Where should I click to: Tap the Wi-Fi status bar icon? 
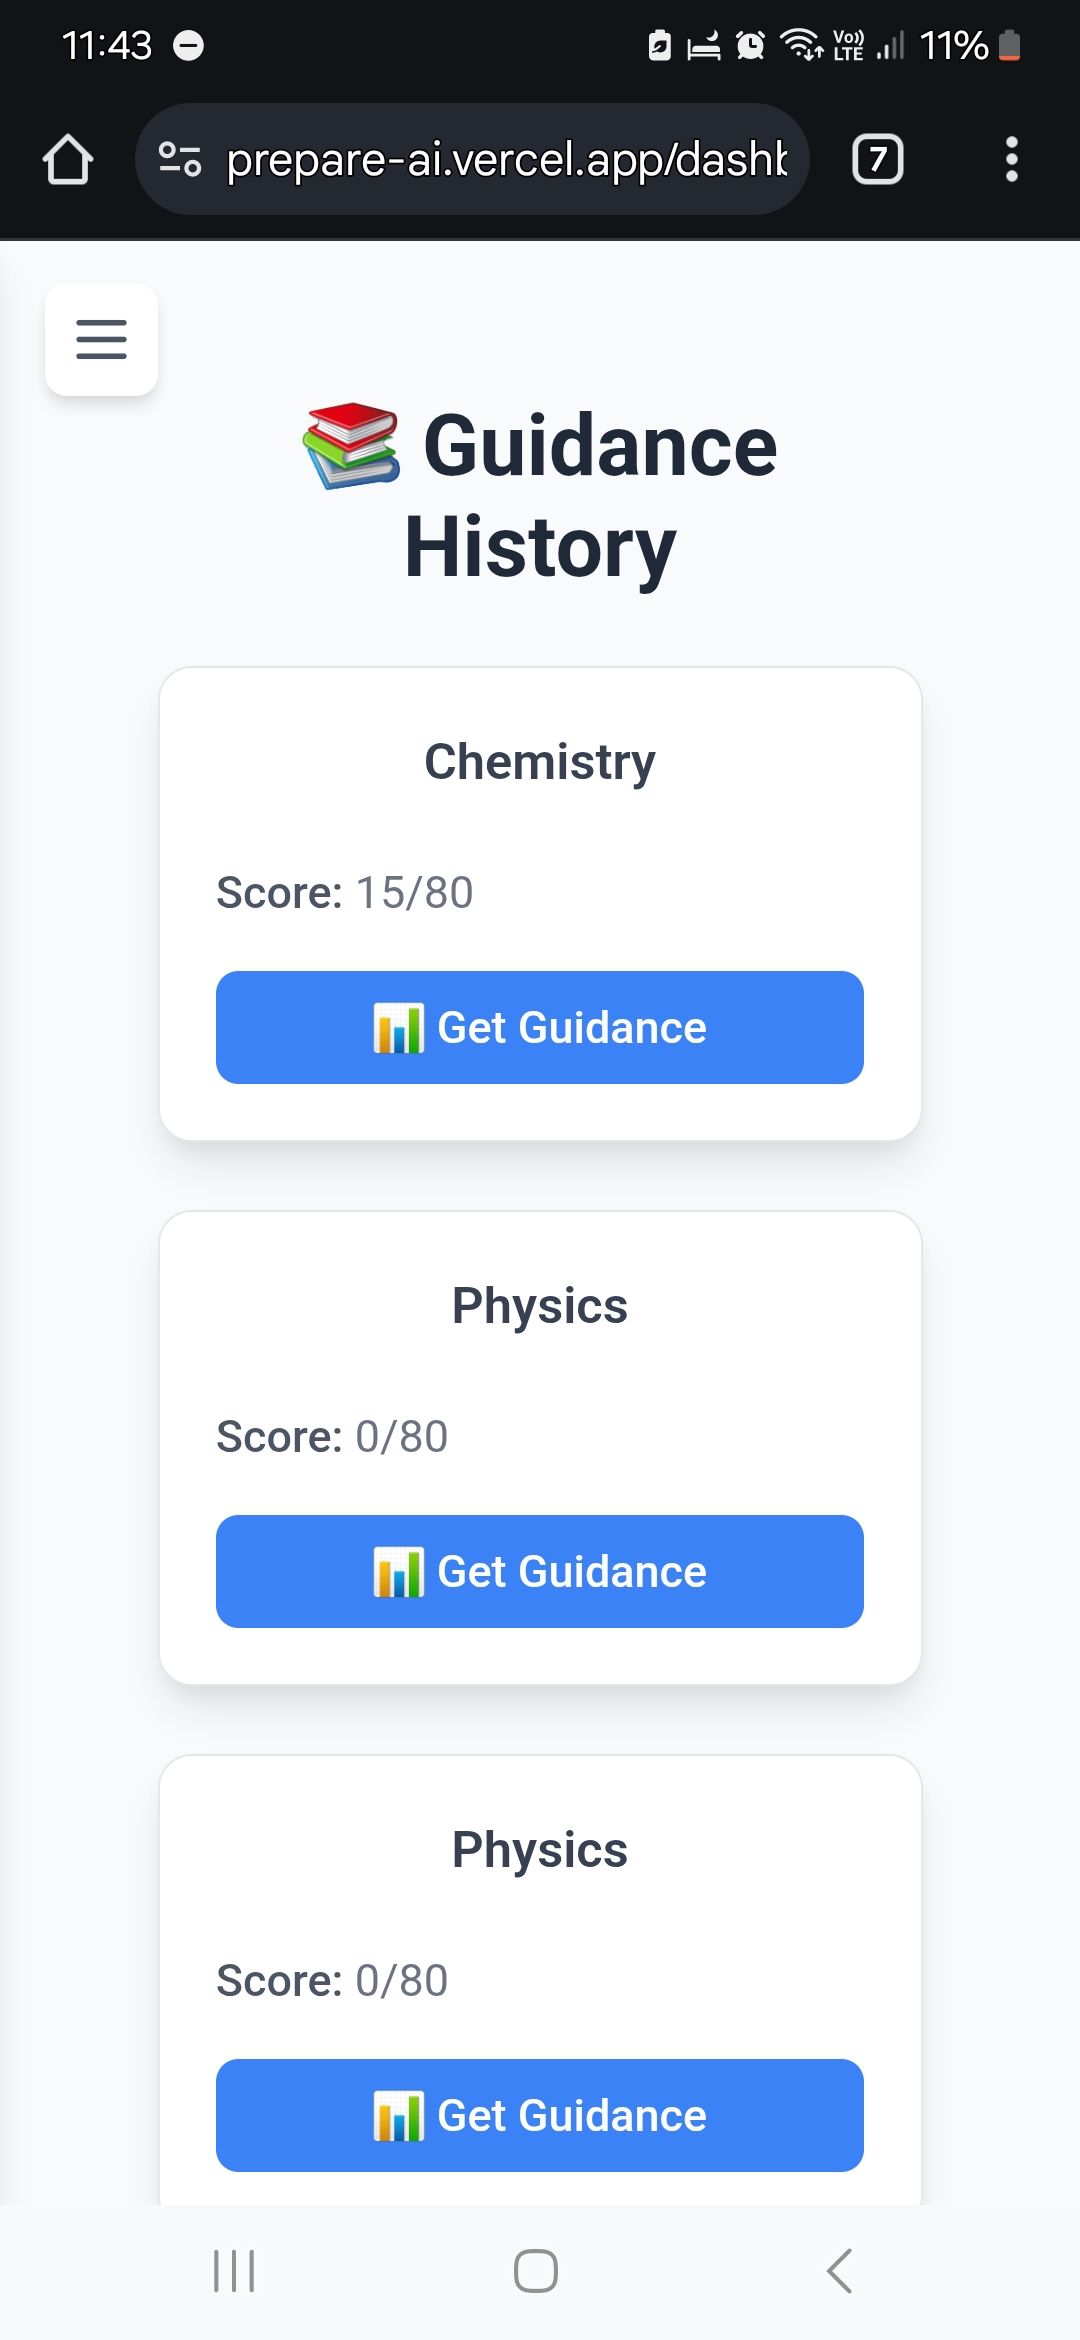[801, 45]
